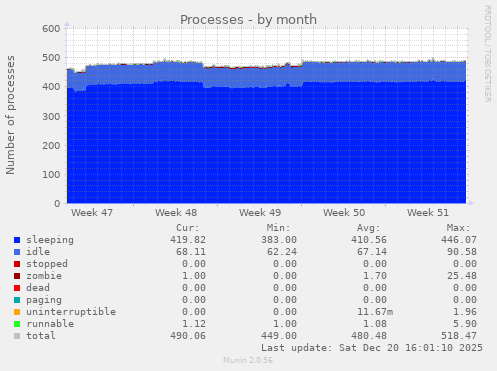Click the 'Week 47' axis label
Viewport: 497px width, 371px height.
point(92,213)
